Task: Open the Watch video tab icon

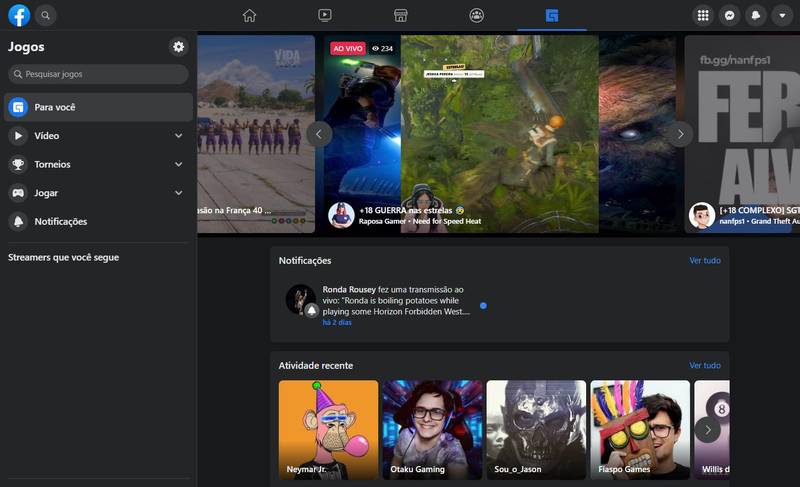Action: coord(324,15)
